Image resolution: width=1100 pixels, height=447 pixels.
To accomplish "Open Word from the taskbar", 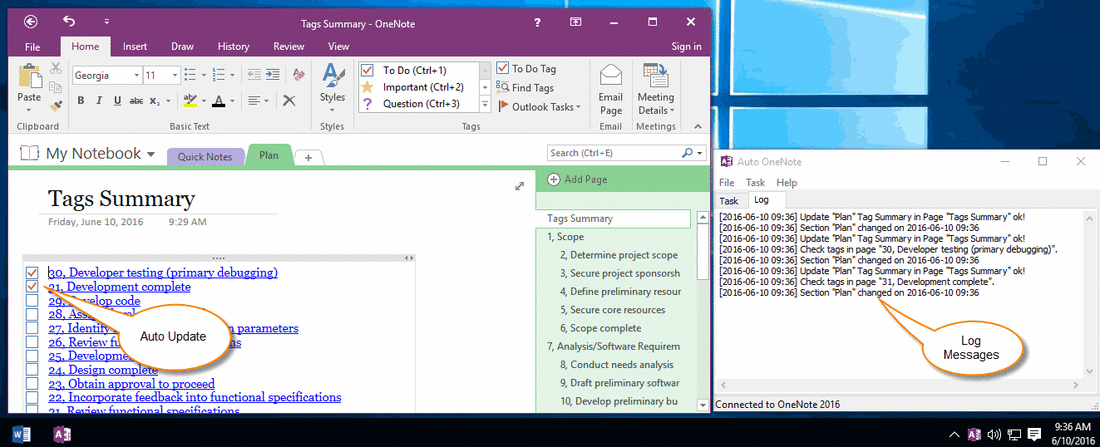I will [22, 434].
